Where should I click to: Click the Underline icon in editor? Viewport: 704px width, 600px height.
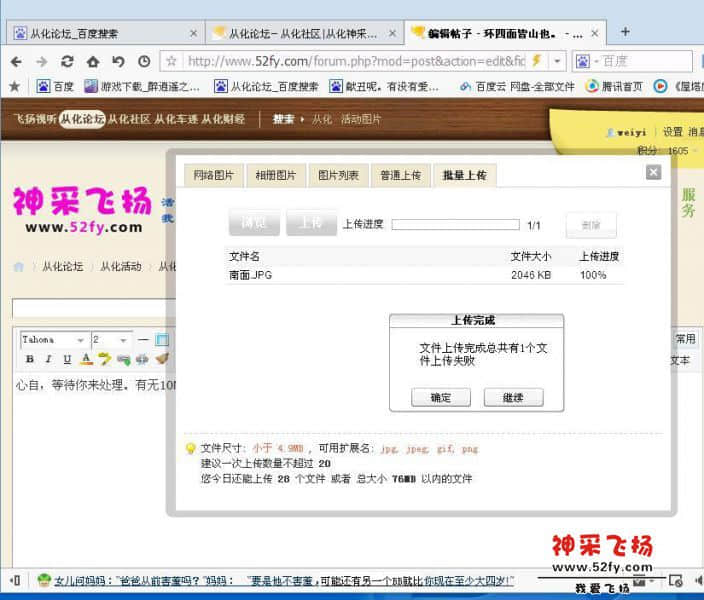pyautogui.click(x=67, y=359)
